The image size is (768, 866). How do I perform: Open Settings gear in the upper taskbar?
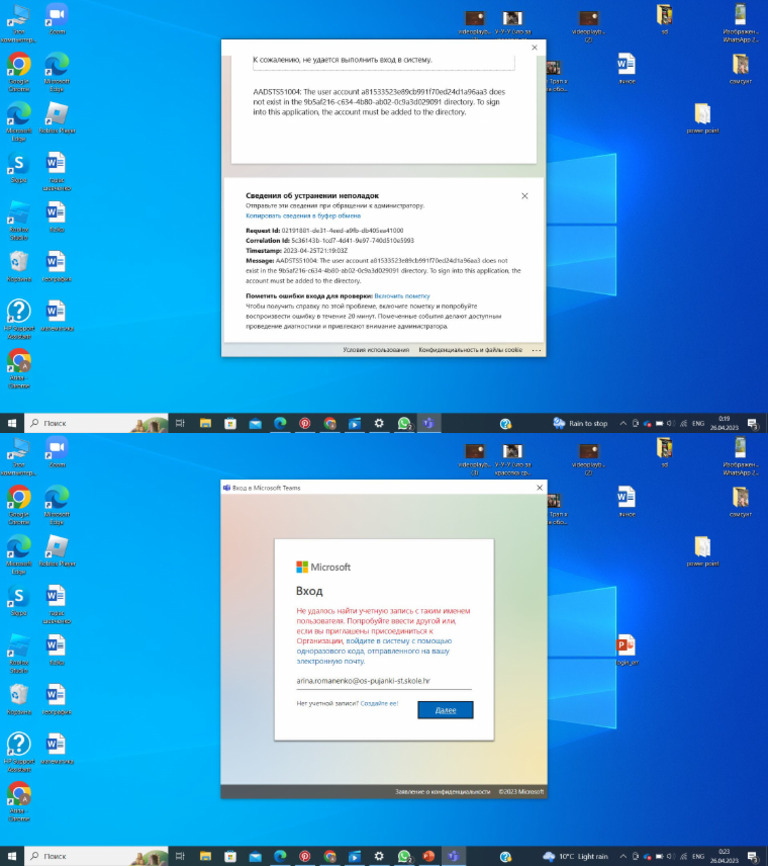379,424
